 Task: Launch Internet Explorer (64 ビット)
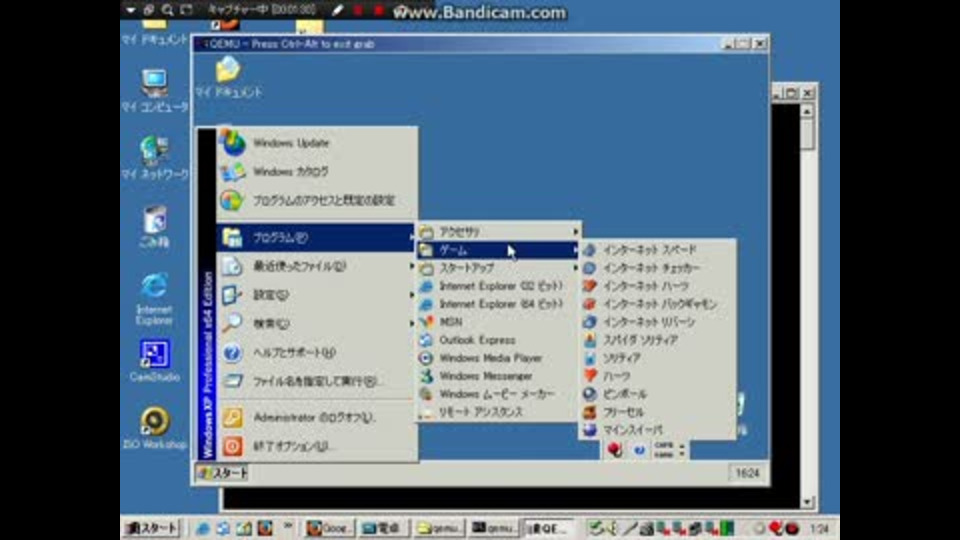click(x=498, y=304)
